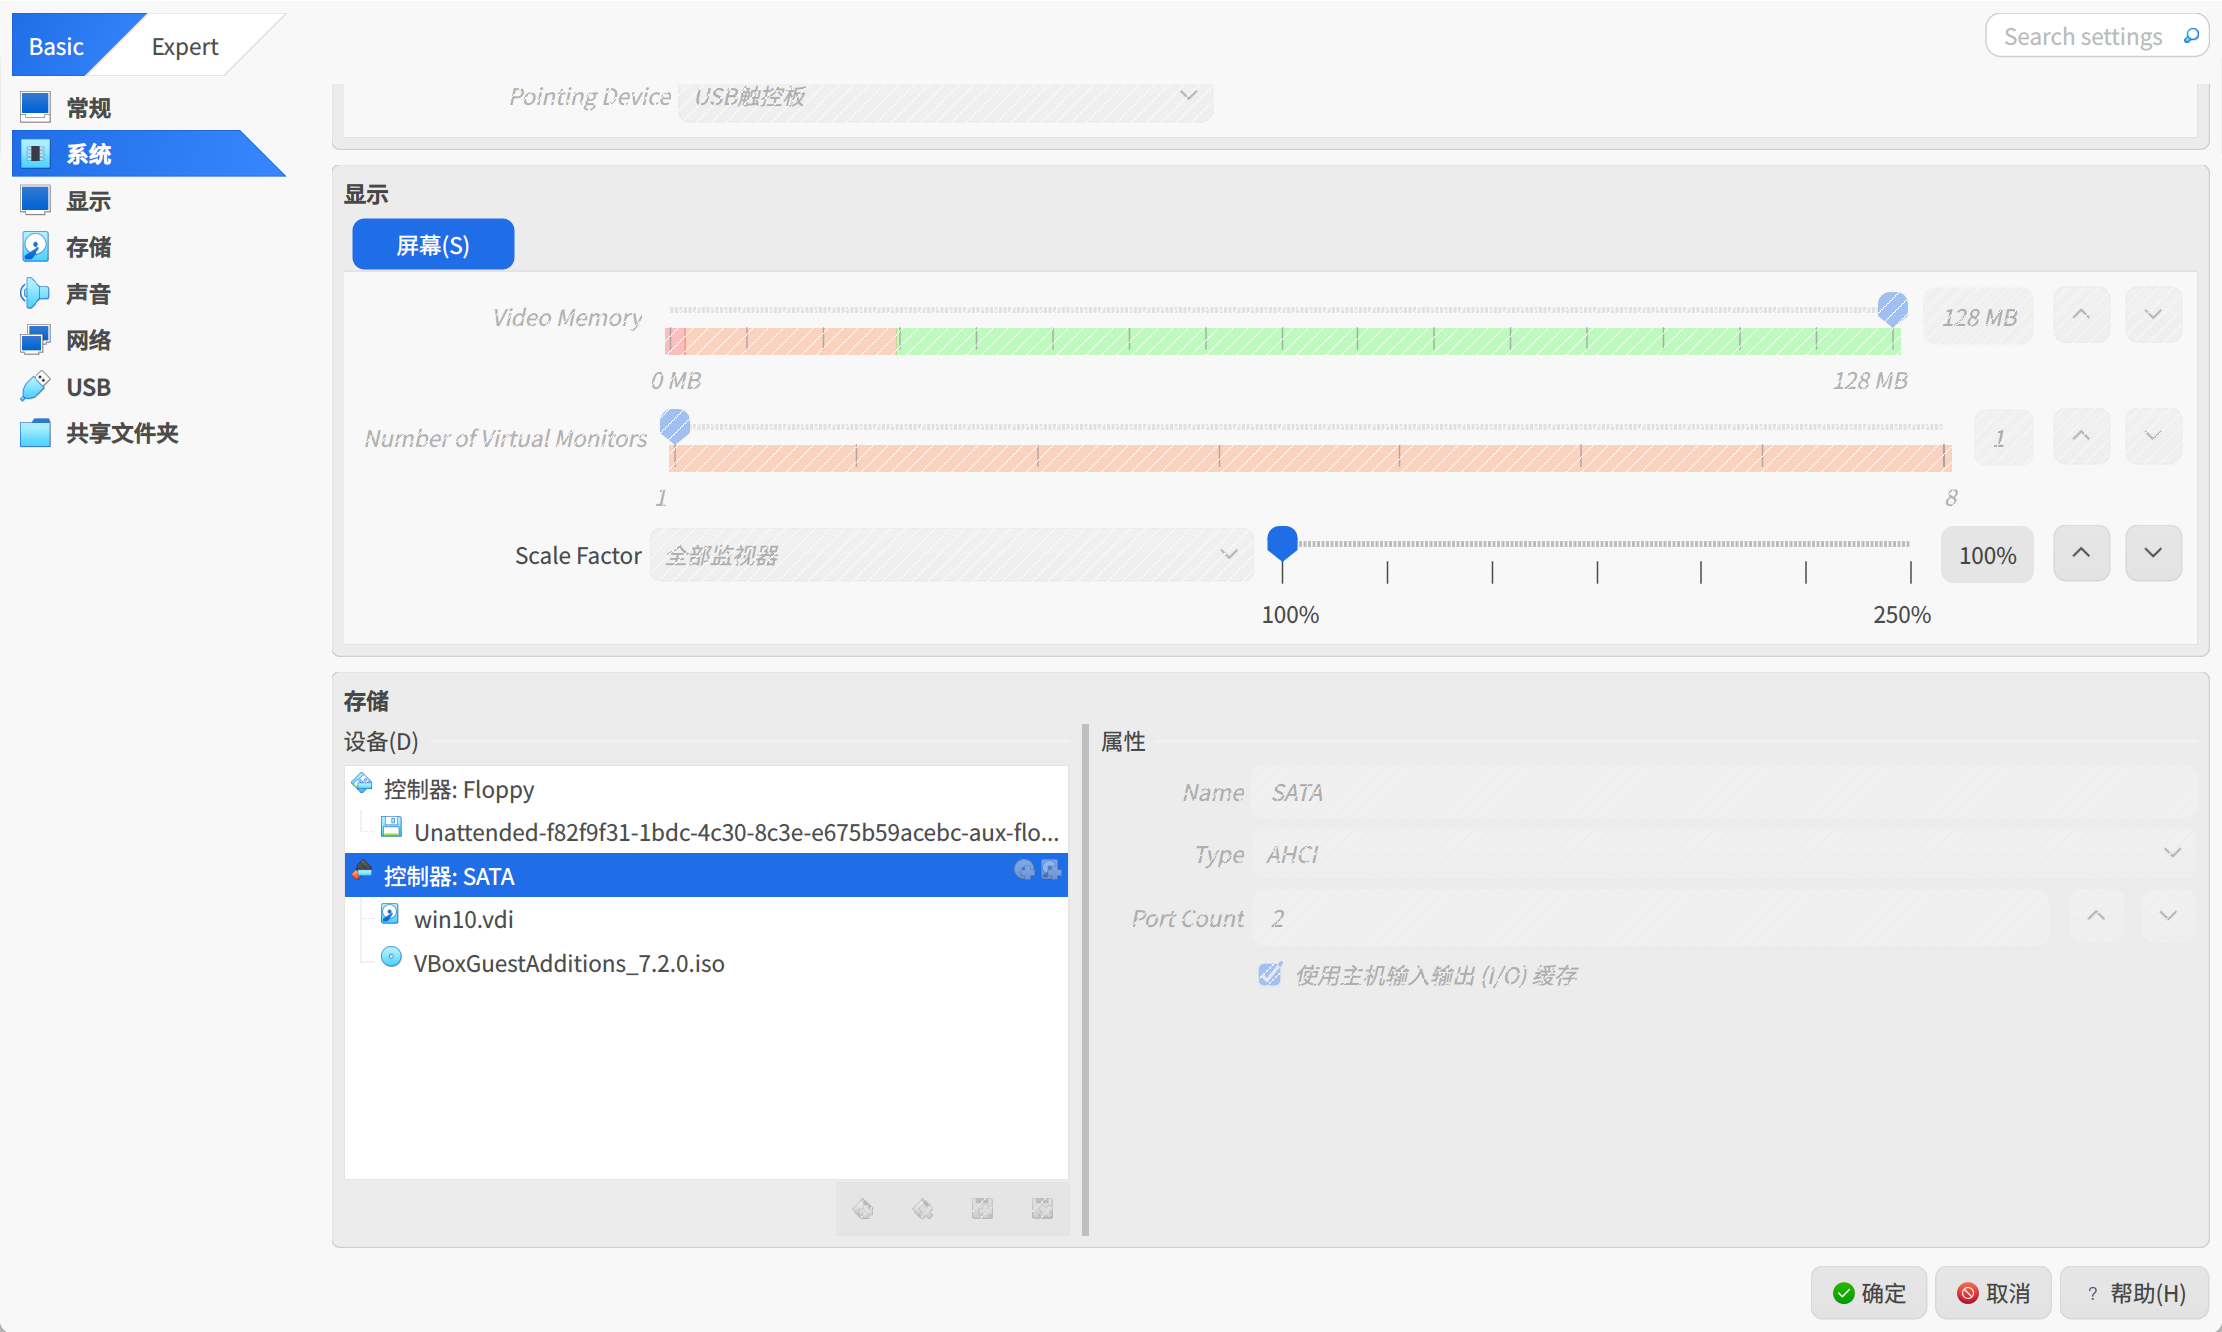Screen dimensions: 2222x1332
Task: Open the 网络 network settings icon
Action: point(35,339)
